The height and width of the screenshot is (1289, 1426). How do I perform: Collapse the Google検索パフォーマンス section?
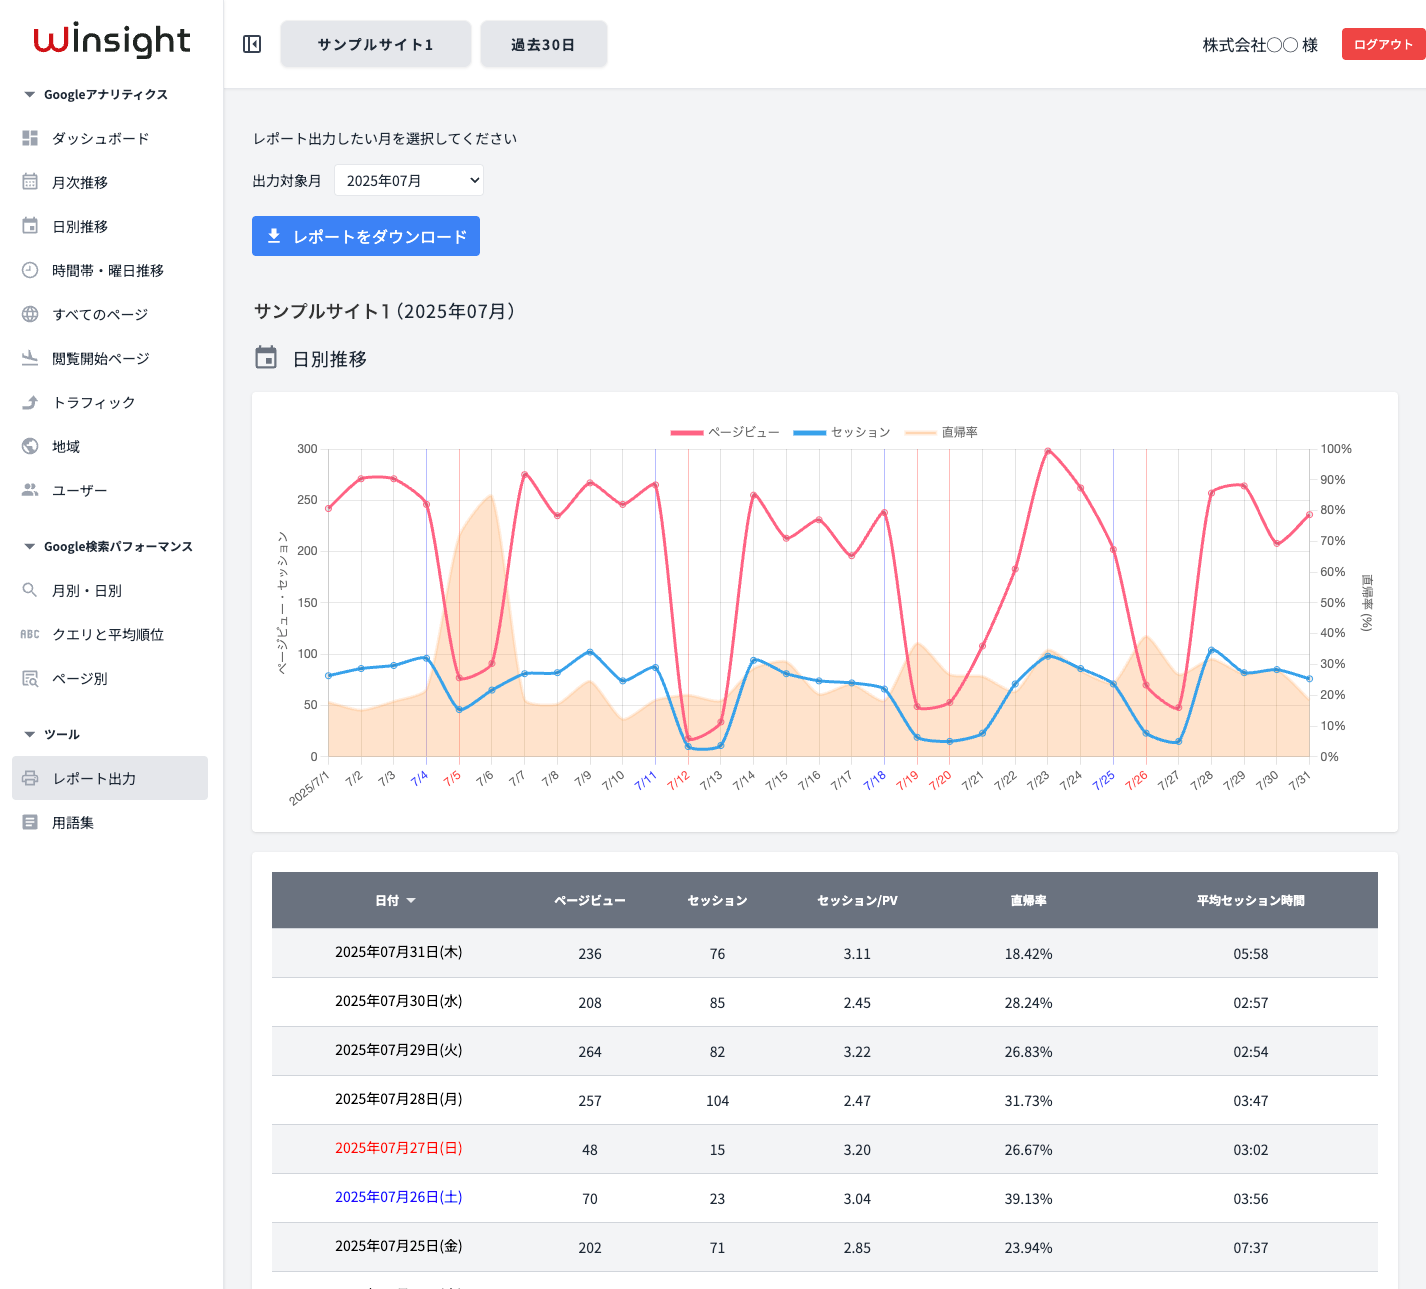click(x=108, y=546)
